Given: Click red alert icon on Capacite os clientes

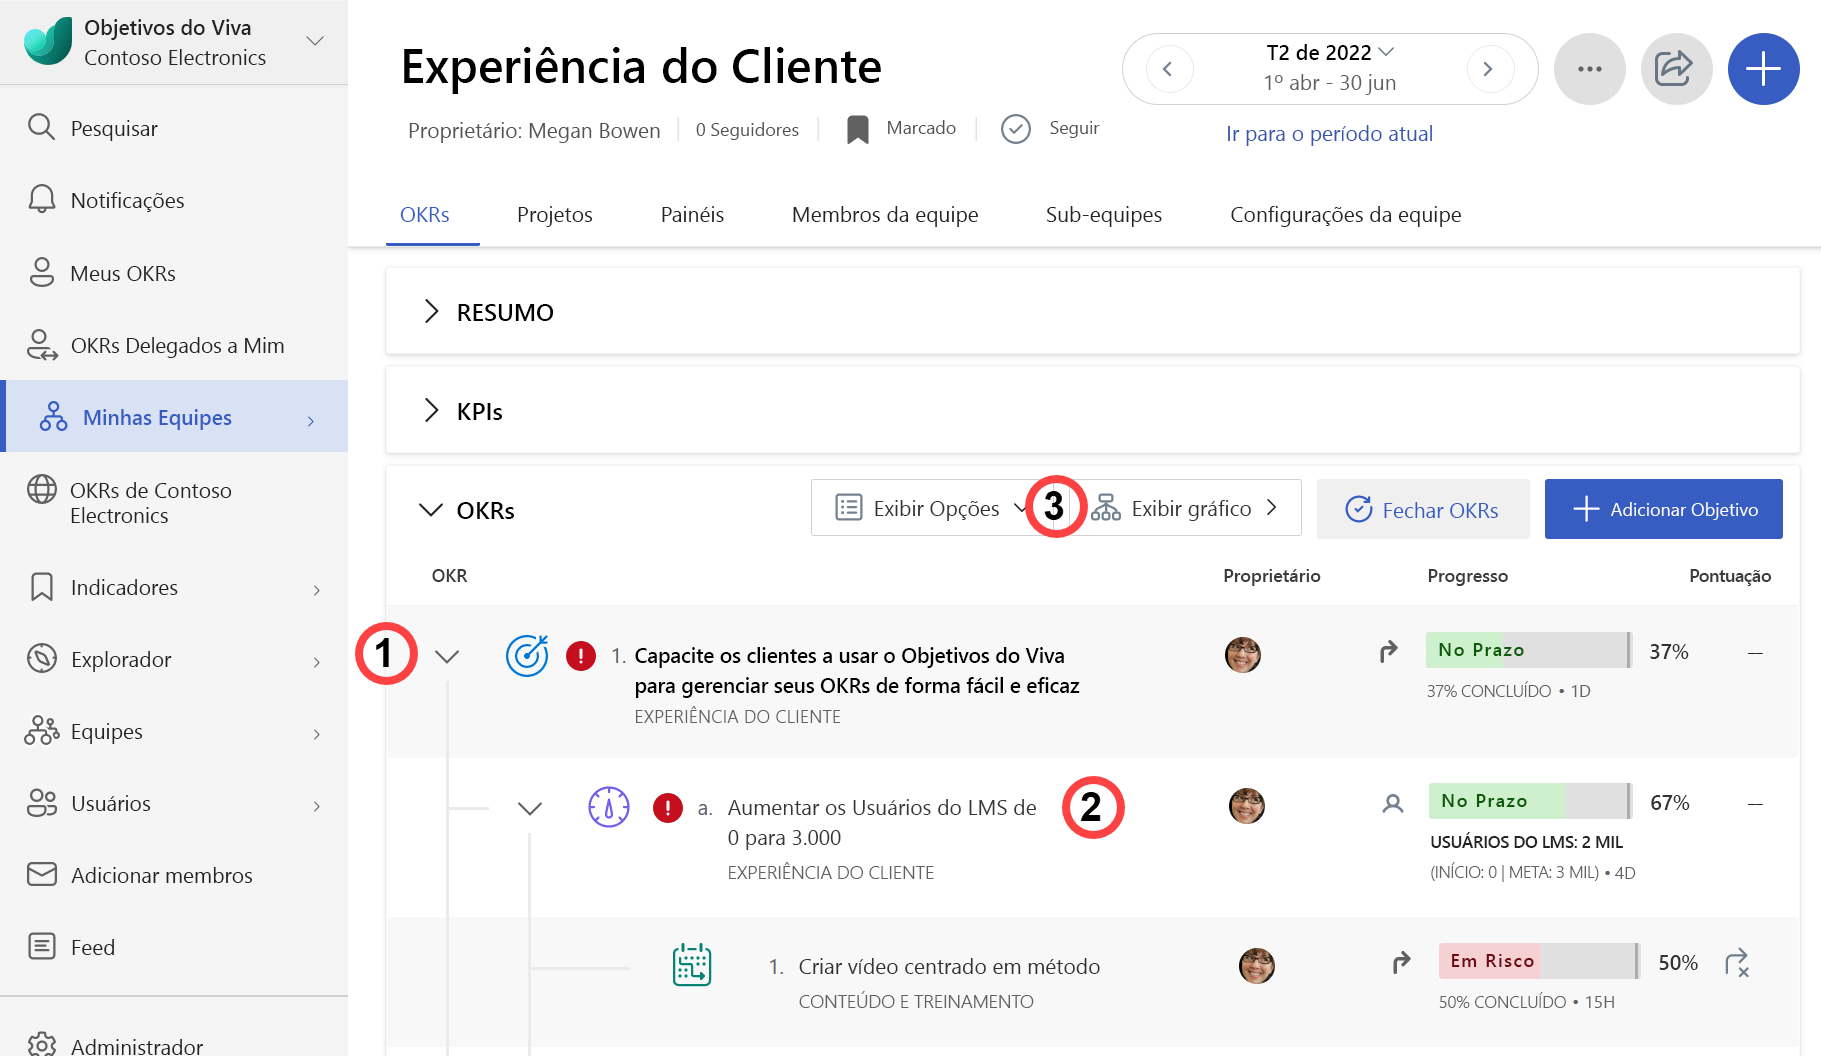Looking at the screenshot, I should tap(580, 656).
